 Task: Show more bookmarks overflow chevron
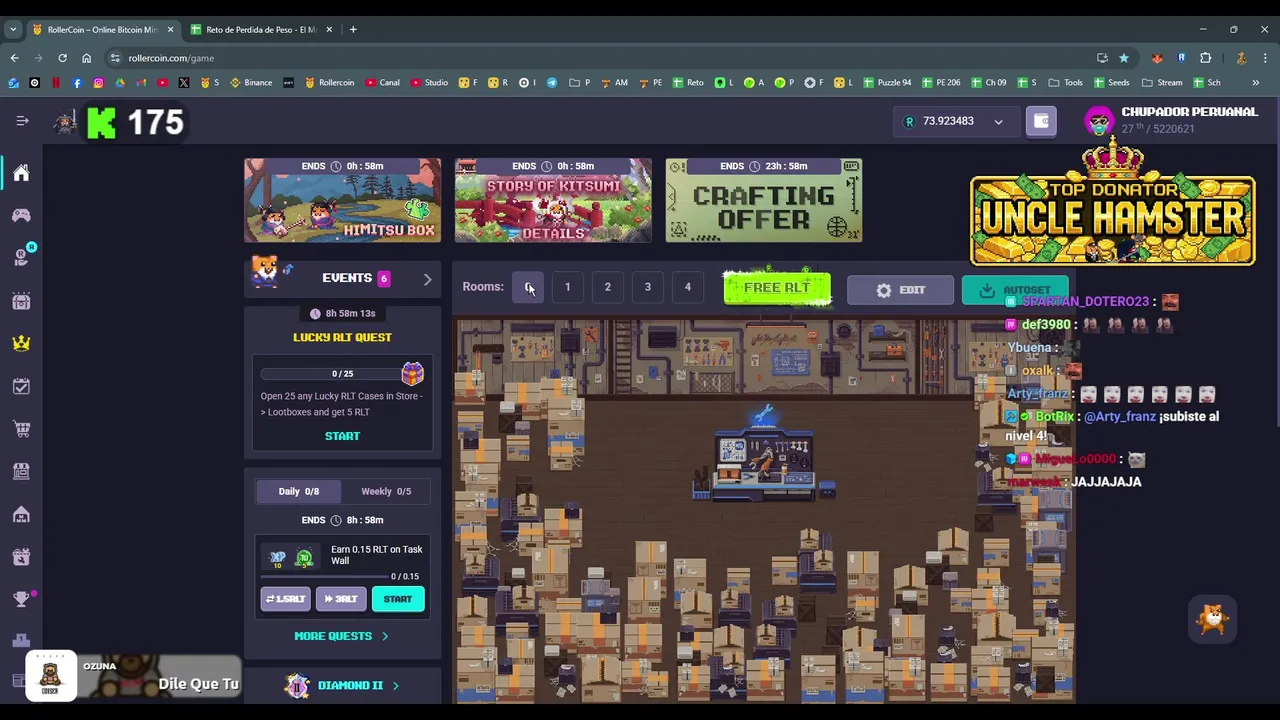click(x=1255, y=82)
